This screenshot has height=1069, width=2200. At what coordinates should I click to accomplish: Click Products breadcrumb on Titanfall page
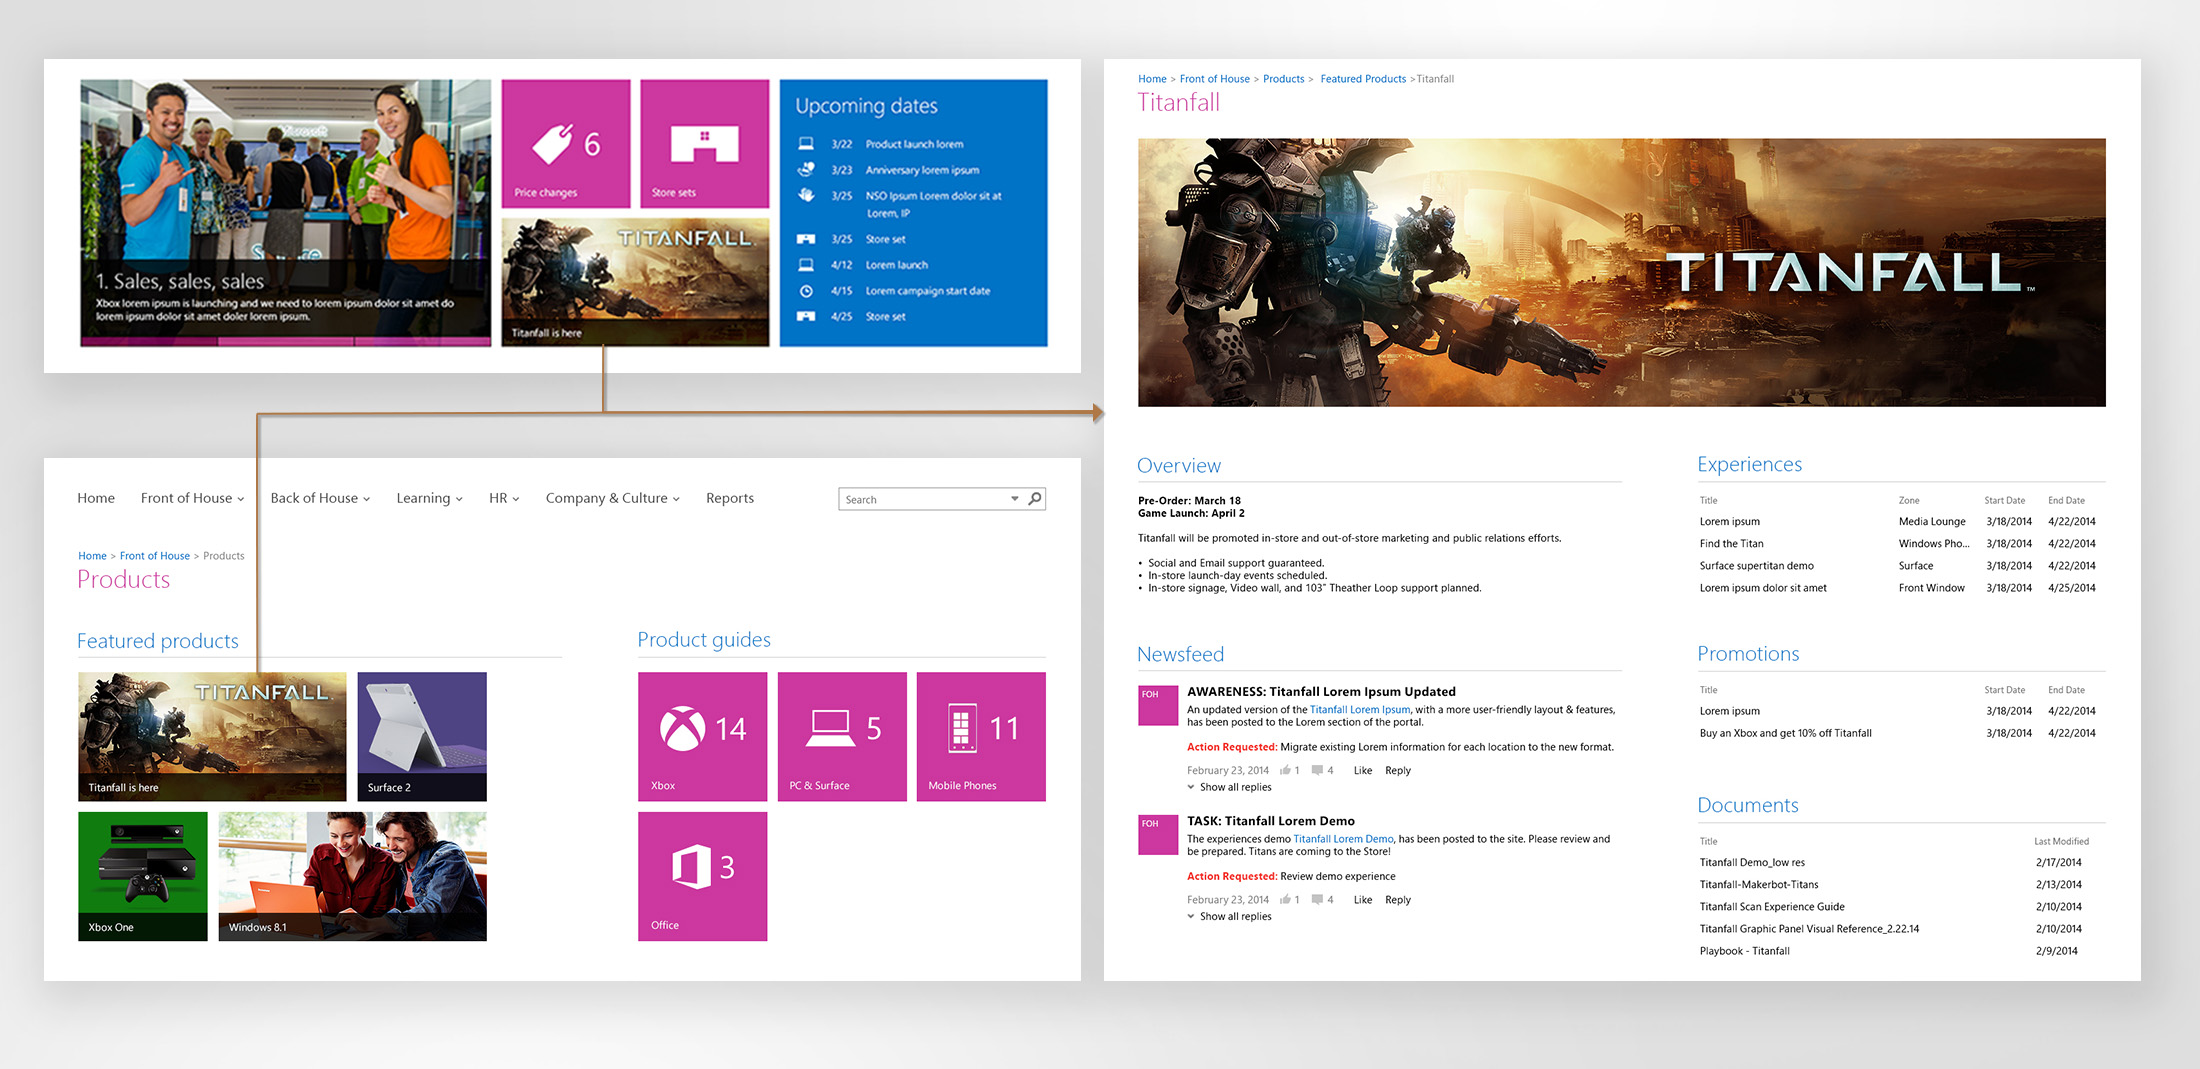pyautogui.click(x=1283, y=79)
